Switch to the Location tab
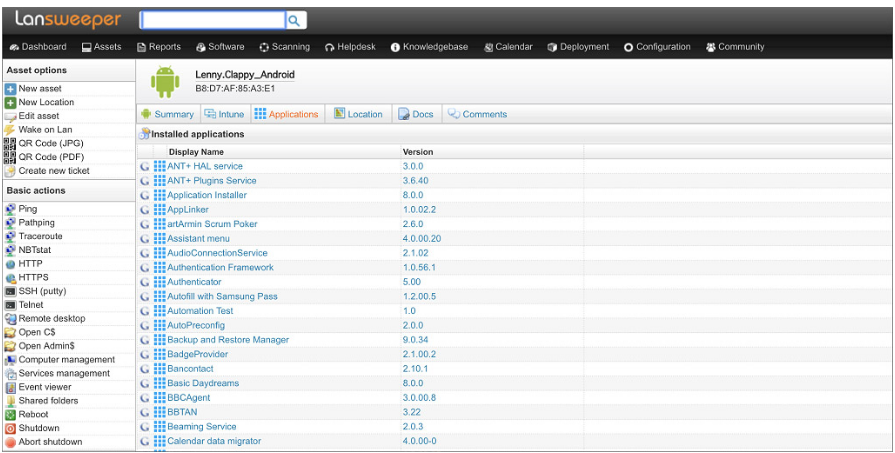The height and width of the screenshot is (453, 895). [358, 114]
